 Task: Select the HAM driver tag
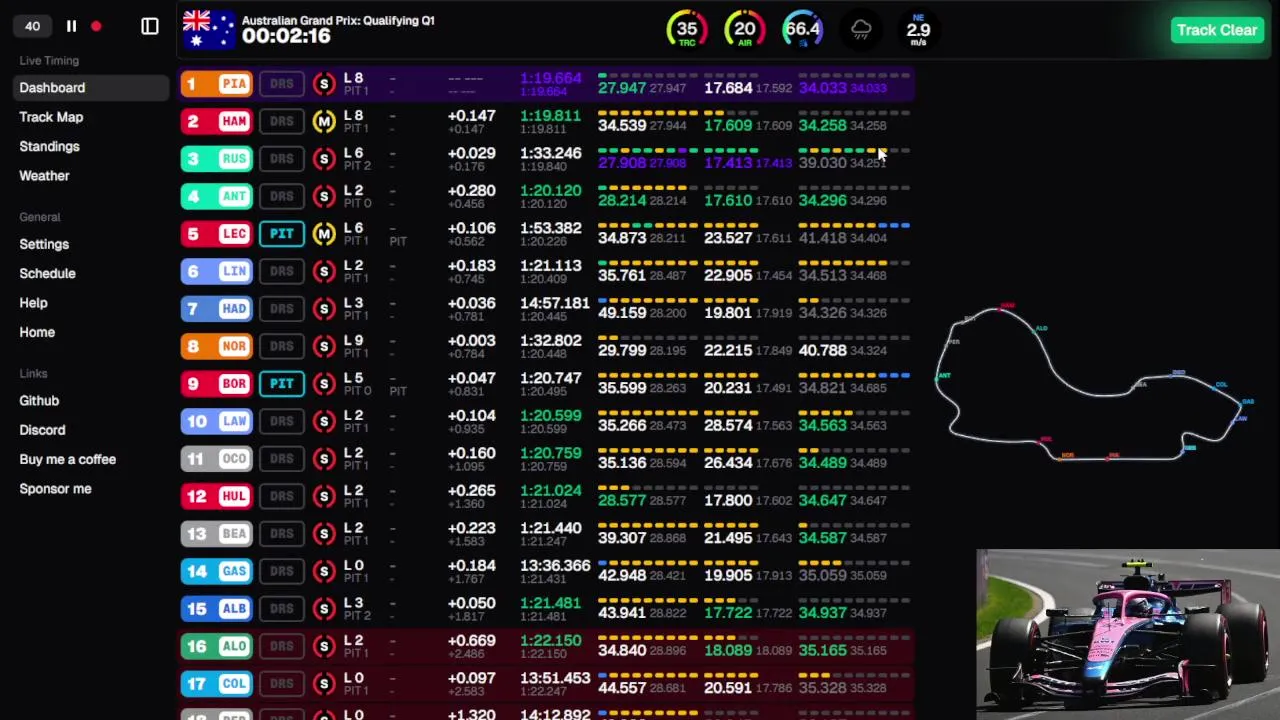[x=216, y=121]
